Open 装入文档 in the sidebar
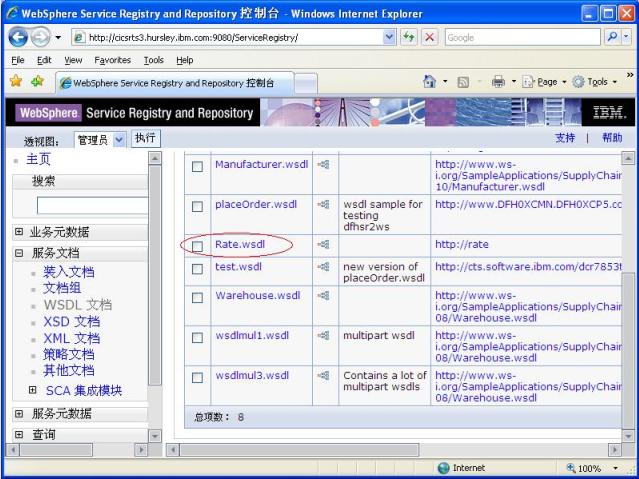This screenshot has height=479, width=639. 68,272
